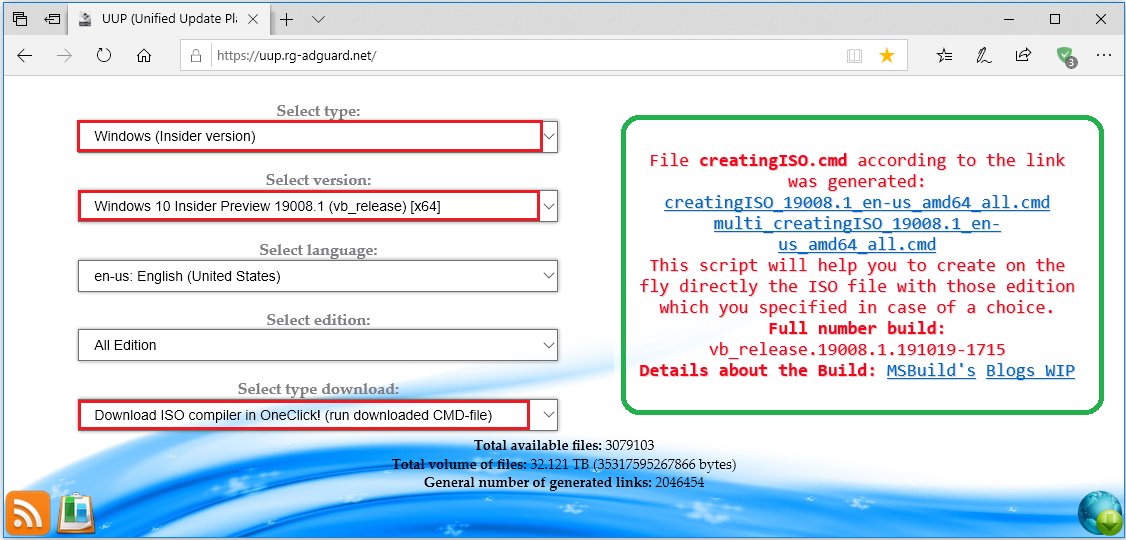Close the browser window
This screenshot has height=540, width=1126.
[1102, 19]
